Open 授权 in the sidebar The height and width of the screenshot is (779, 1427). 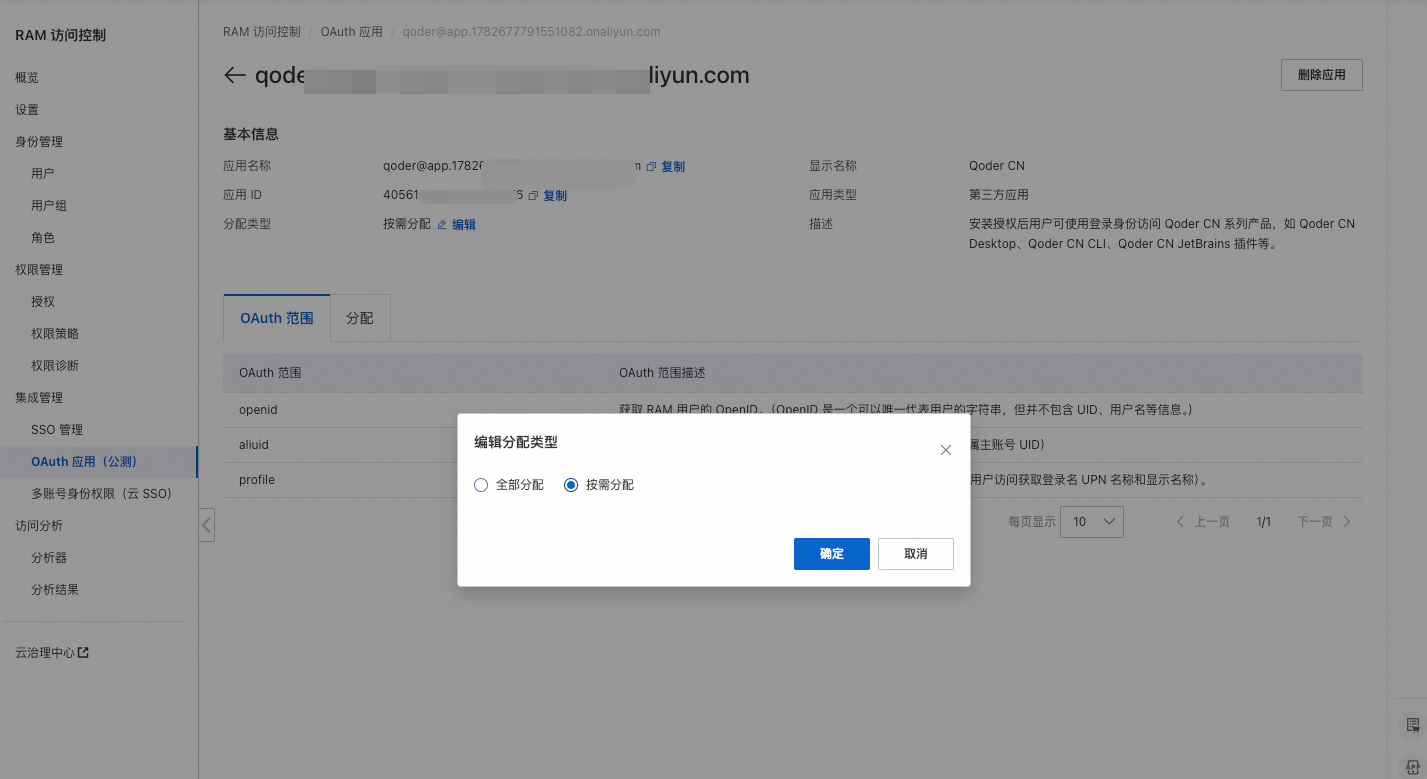43,302
